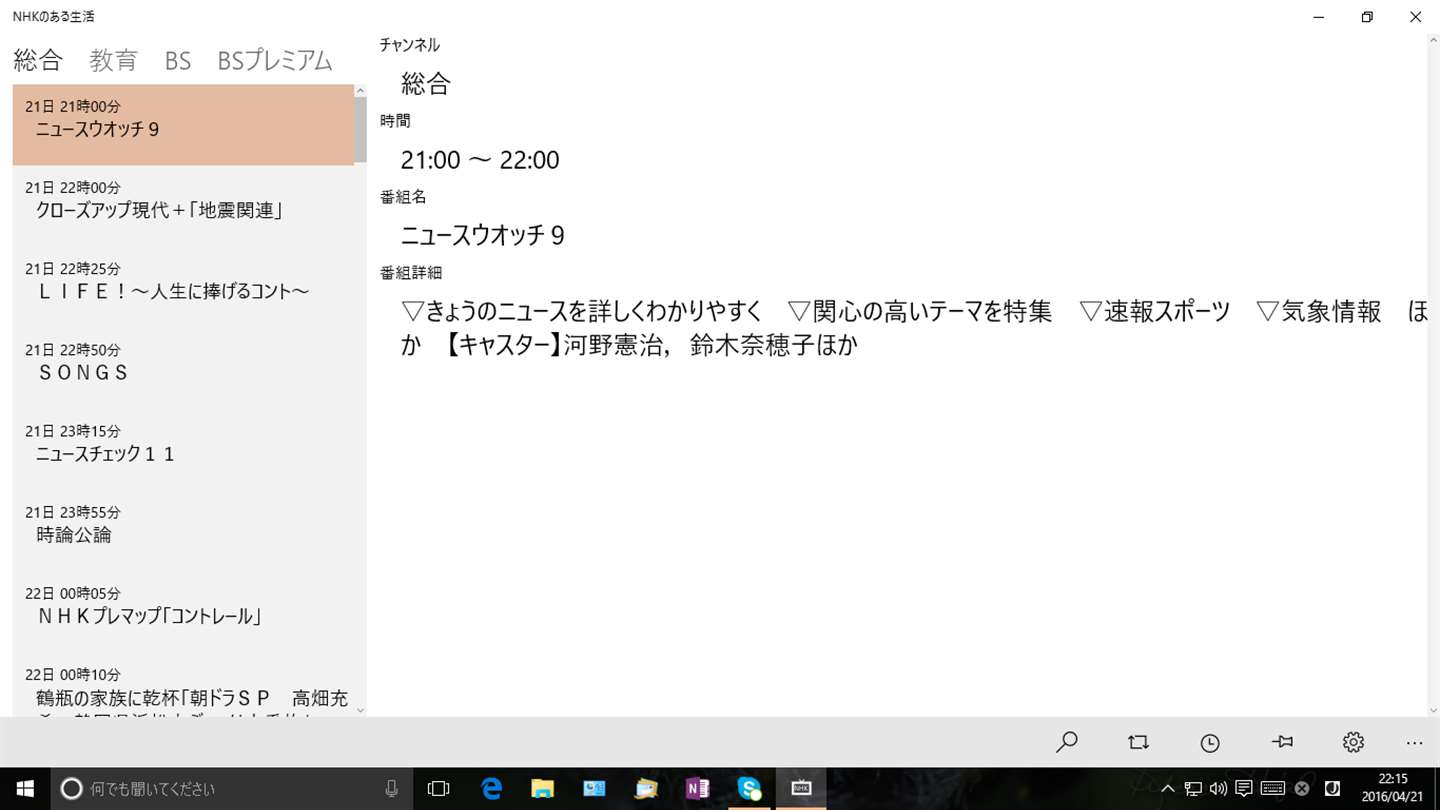This screenshot has height=810, width=1440.
Task: Open settings gear in app bar
Action: coord(1353,742)
